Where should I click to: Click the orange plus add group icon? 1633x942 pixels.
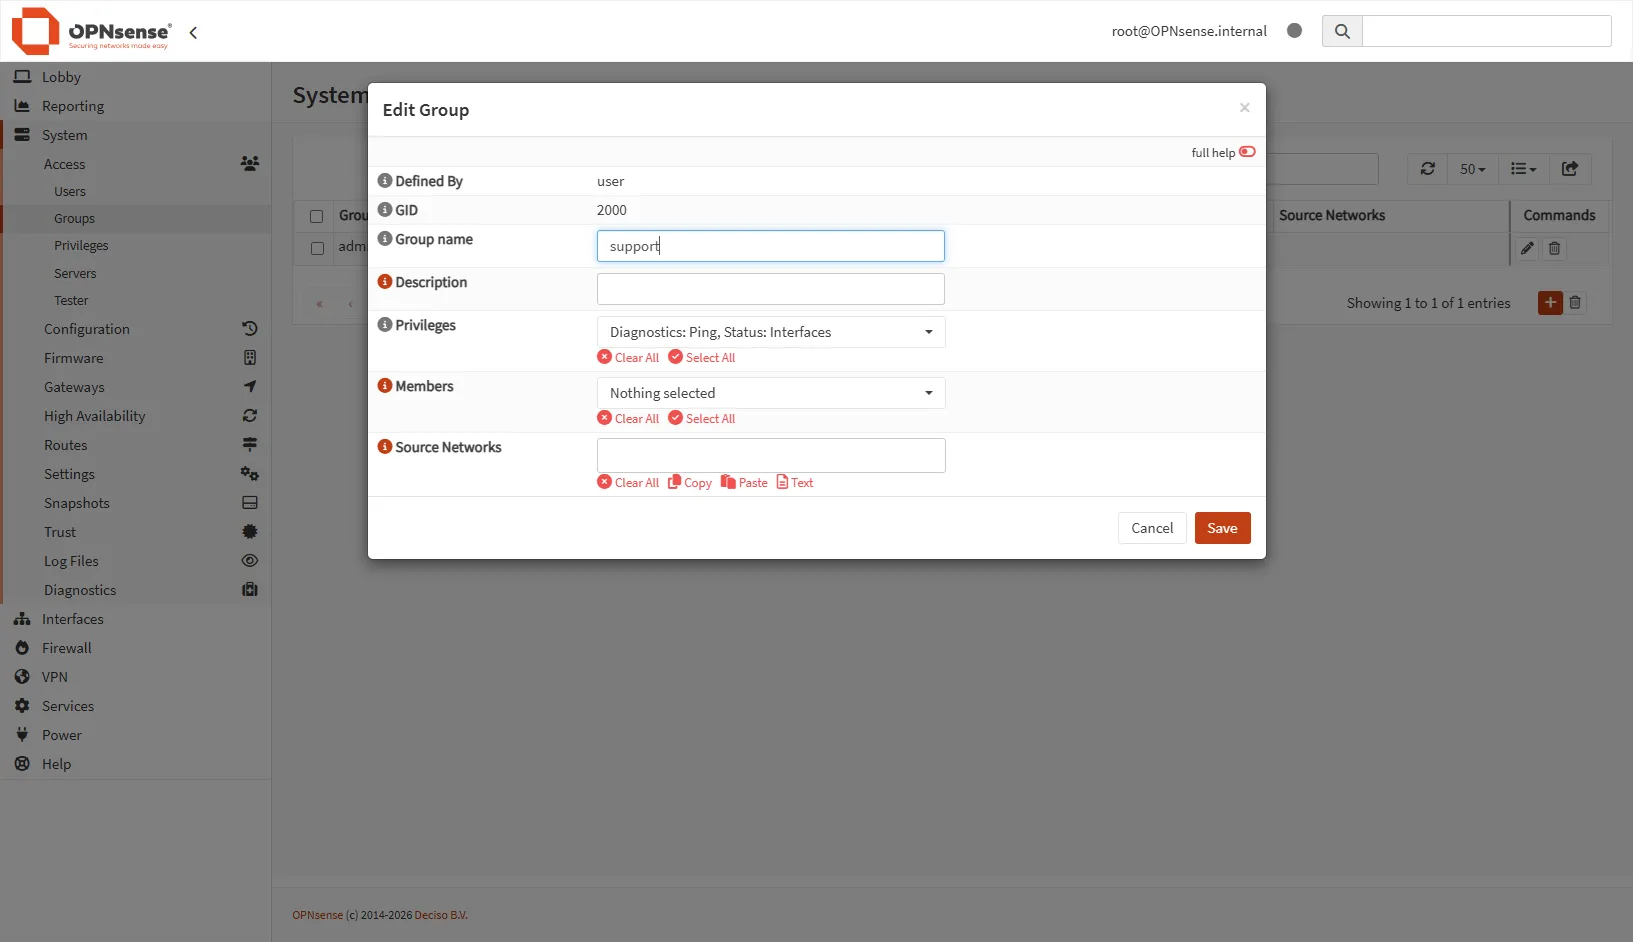click(1550, 303)
